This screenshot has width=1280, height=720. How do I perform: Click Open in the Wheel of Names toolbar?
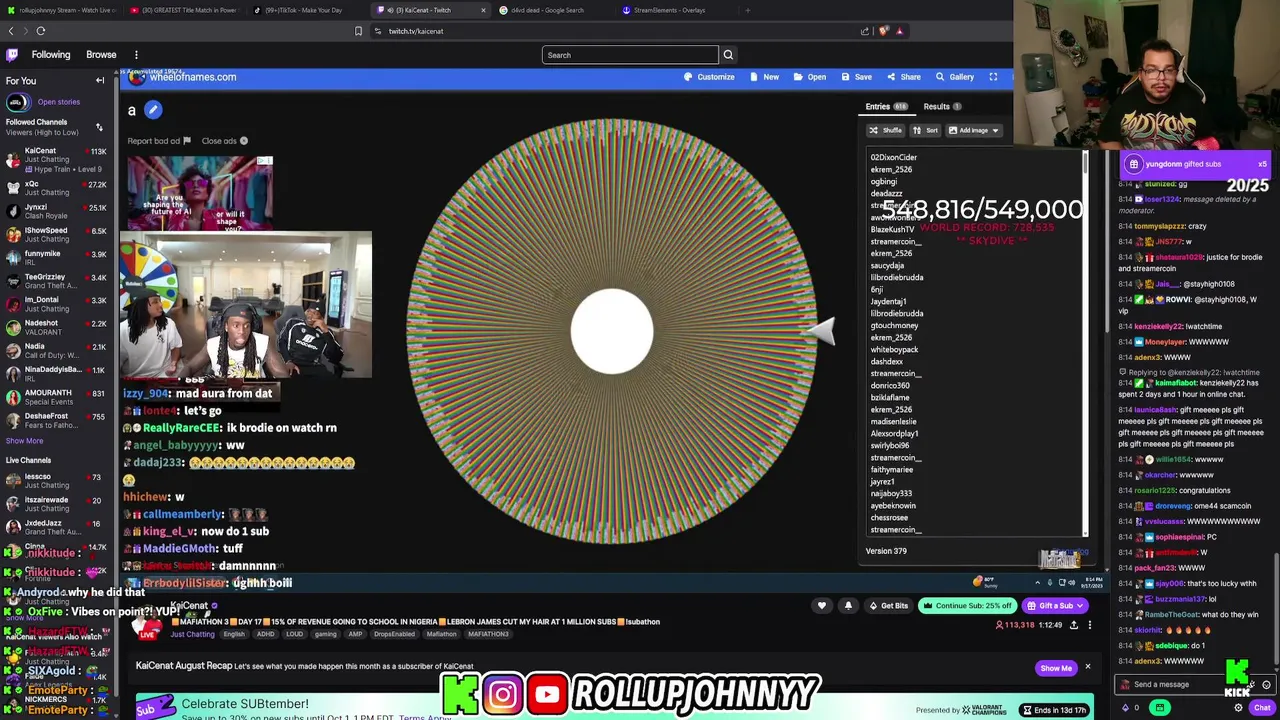(810, 77)
